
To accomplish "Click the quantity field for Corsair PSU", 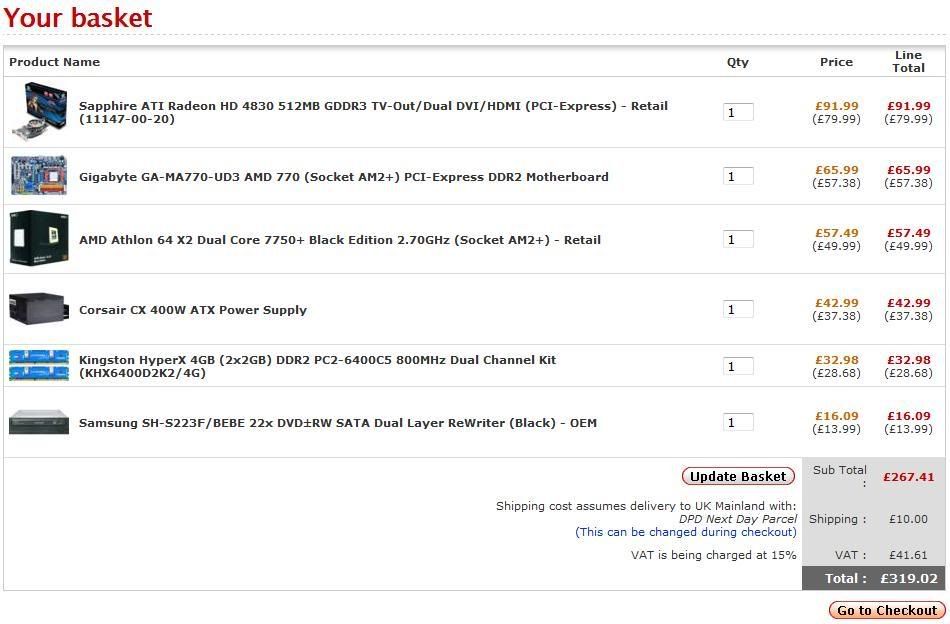I will click(738, 309).
